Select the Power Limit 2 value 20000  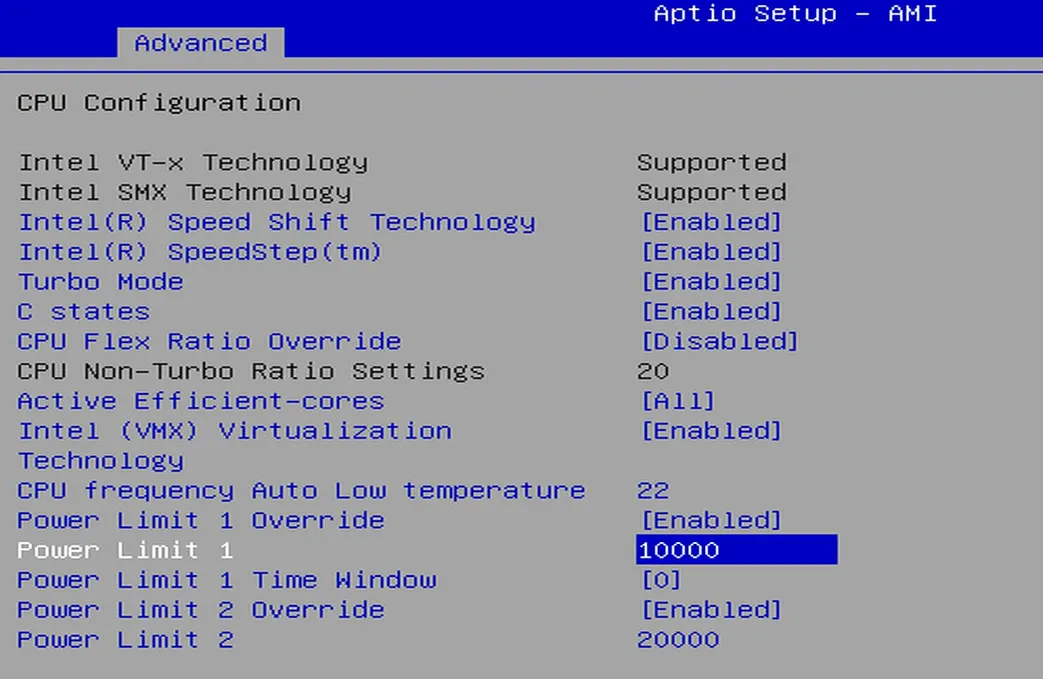click(x=678, y=640)
